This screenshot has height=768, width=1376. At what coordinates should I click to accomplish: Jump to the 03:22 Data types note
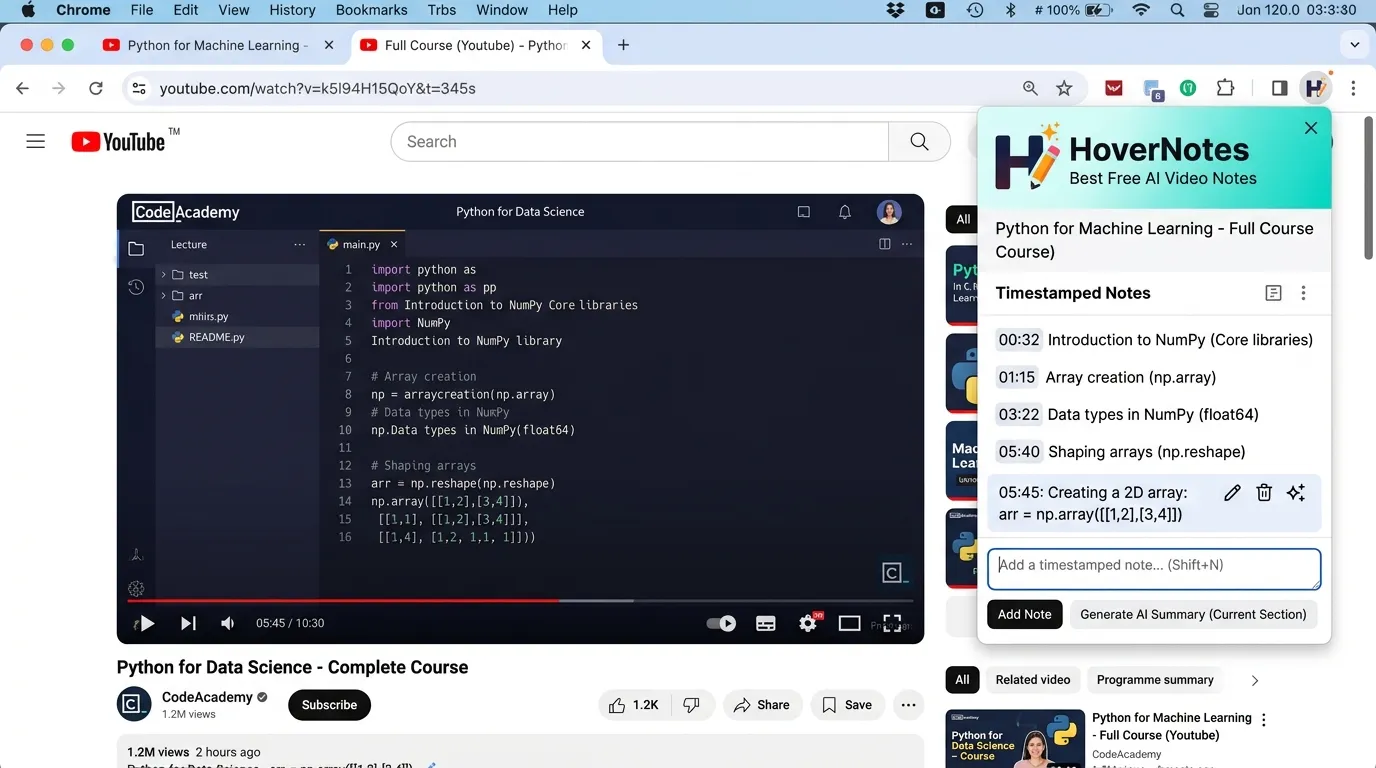[1126, 414]
